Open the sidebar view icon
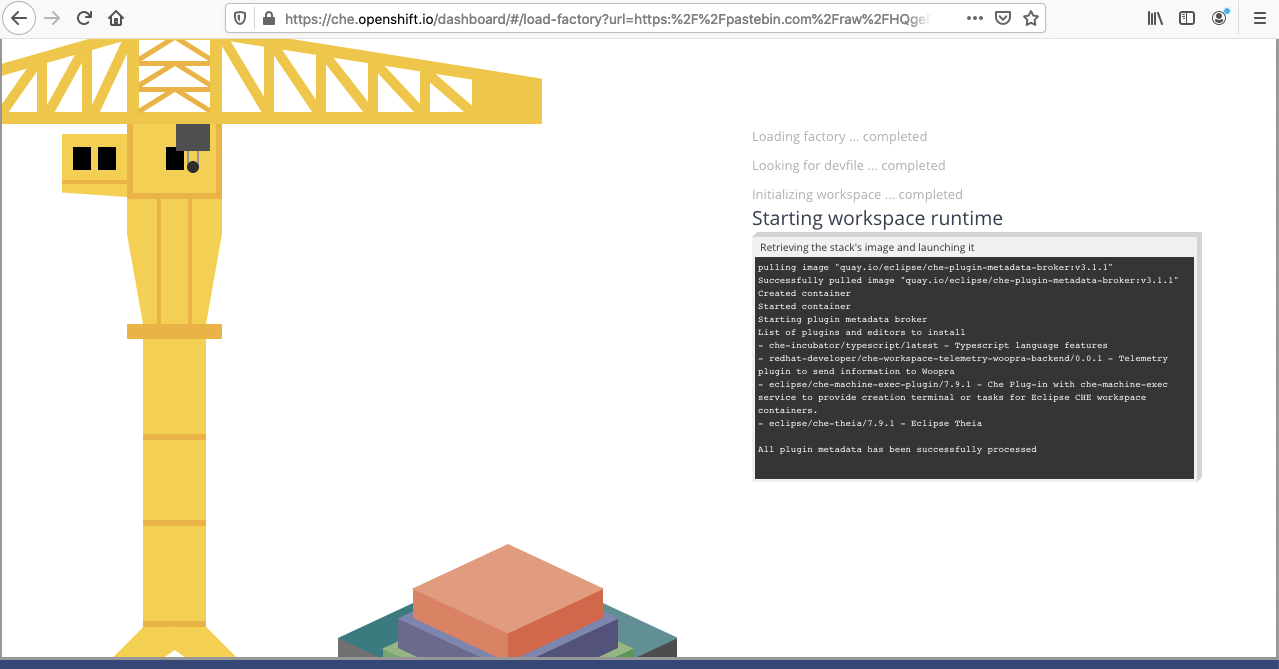Image resolution: width=1279 pixels, height=669 pixels. (1186, 17)
